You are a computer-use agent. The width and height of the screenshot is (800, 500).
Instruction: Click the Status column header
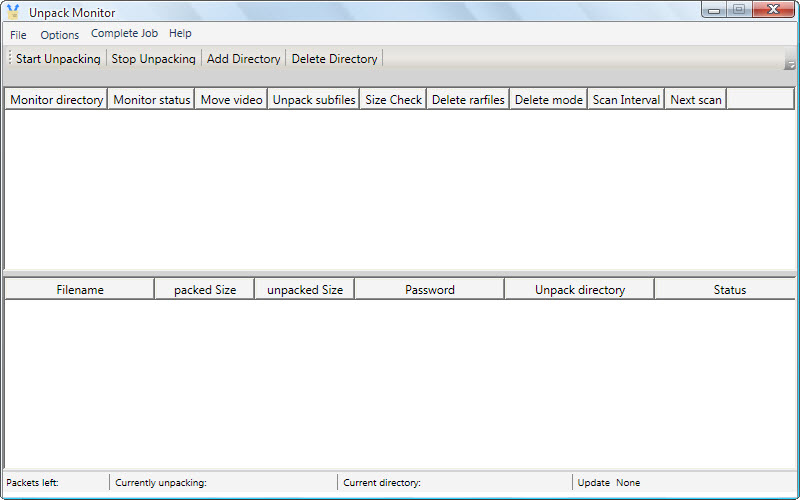[x=729, y=290]
